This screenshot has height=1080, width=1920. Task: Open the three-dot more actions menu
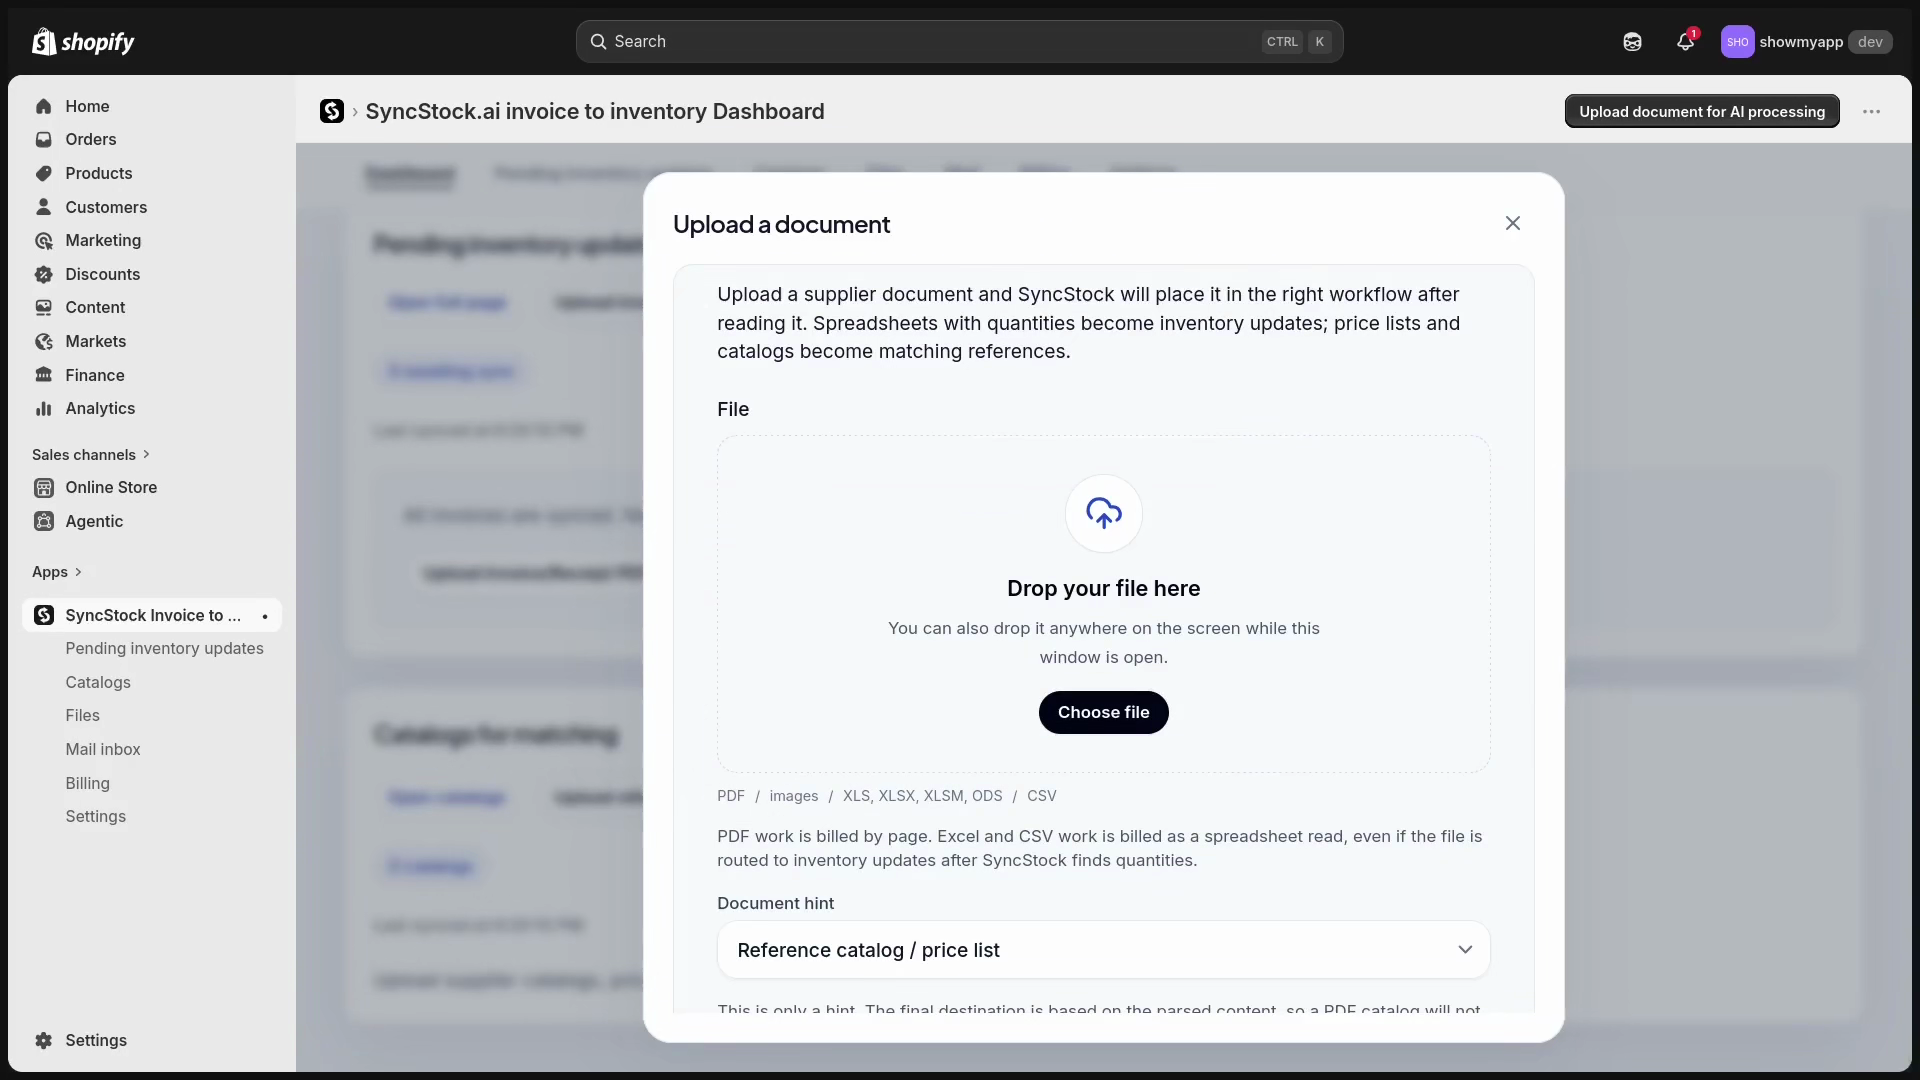pyautogui.click(x=1872, y=112)
